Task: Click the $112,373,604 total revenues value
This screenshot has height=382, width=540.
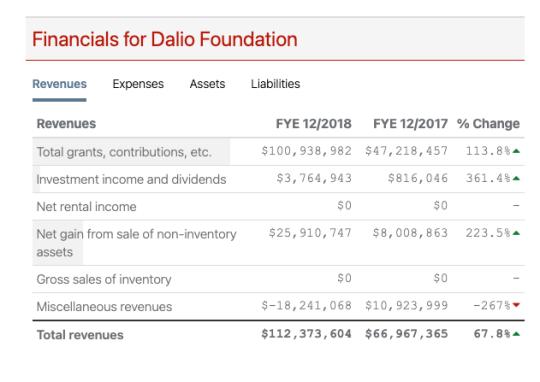Action: pos(306,334)
